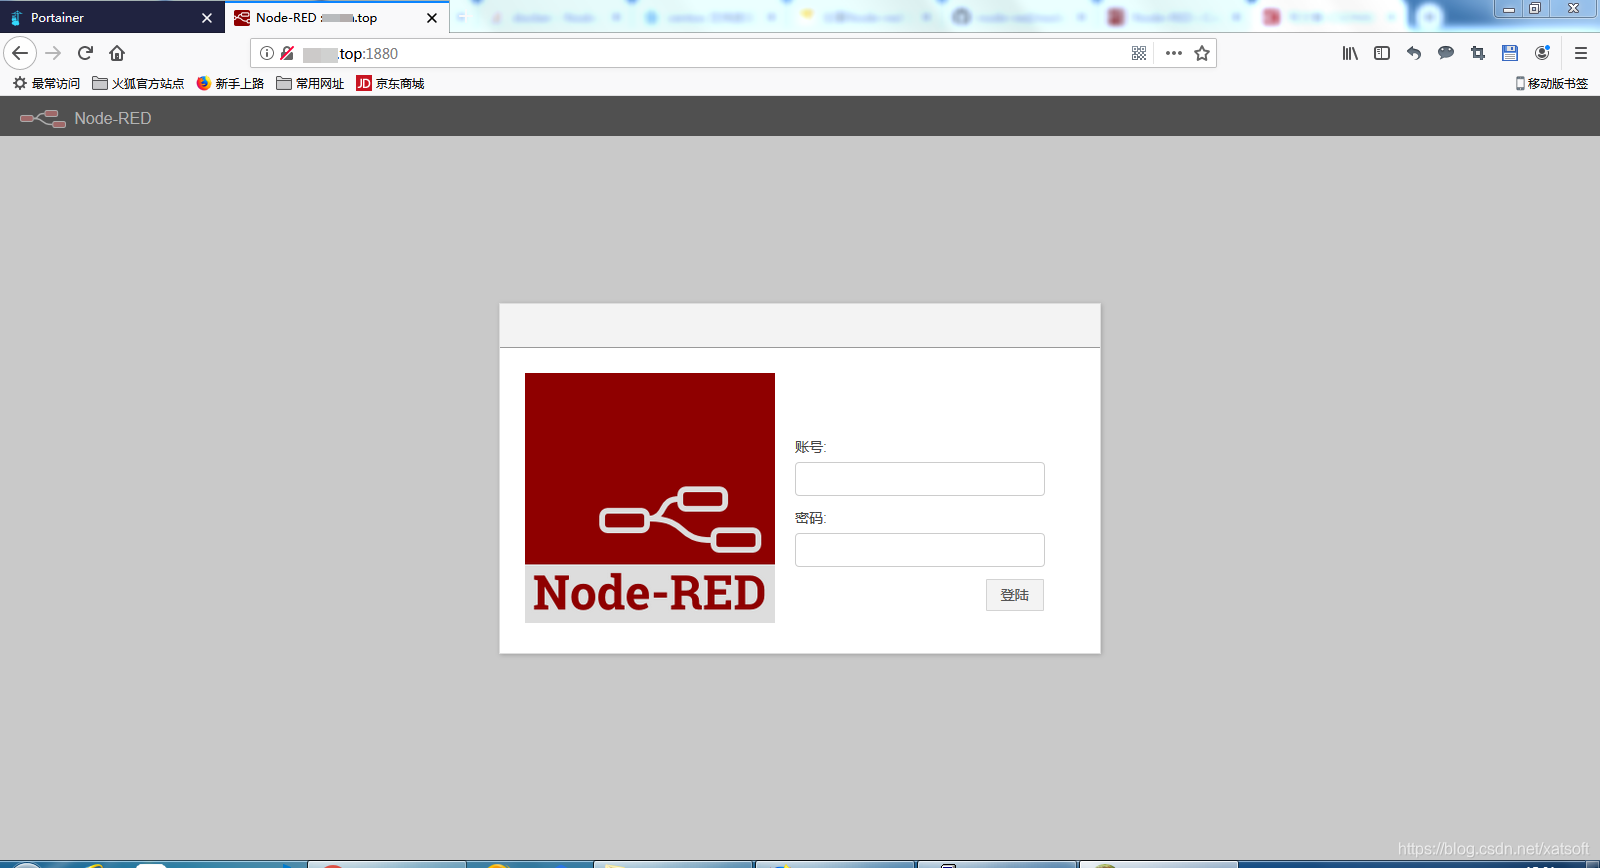Toggle the sidebar view icon
The width and height of the screenshot is (1600, 868).
(x=1382, y=53)
